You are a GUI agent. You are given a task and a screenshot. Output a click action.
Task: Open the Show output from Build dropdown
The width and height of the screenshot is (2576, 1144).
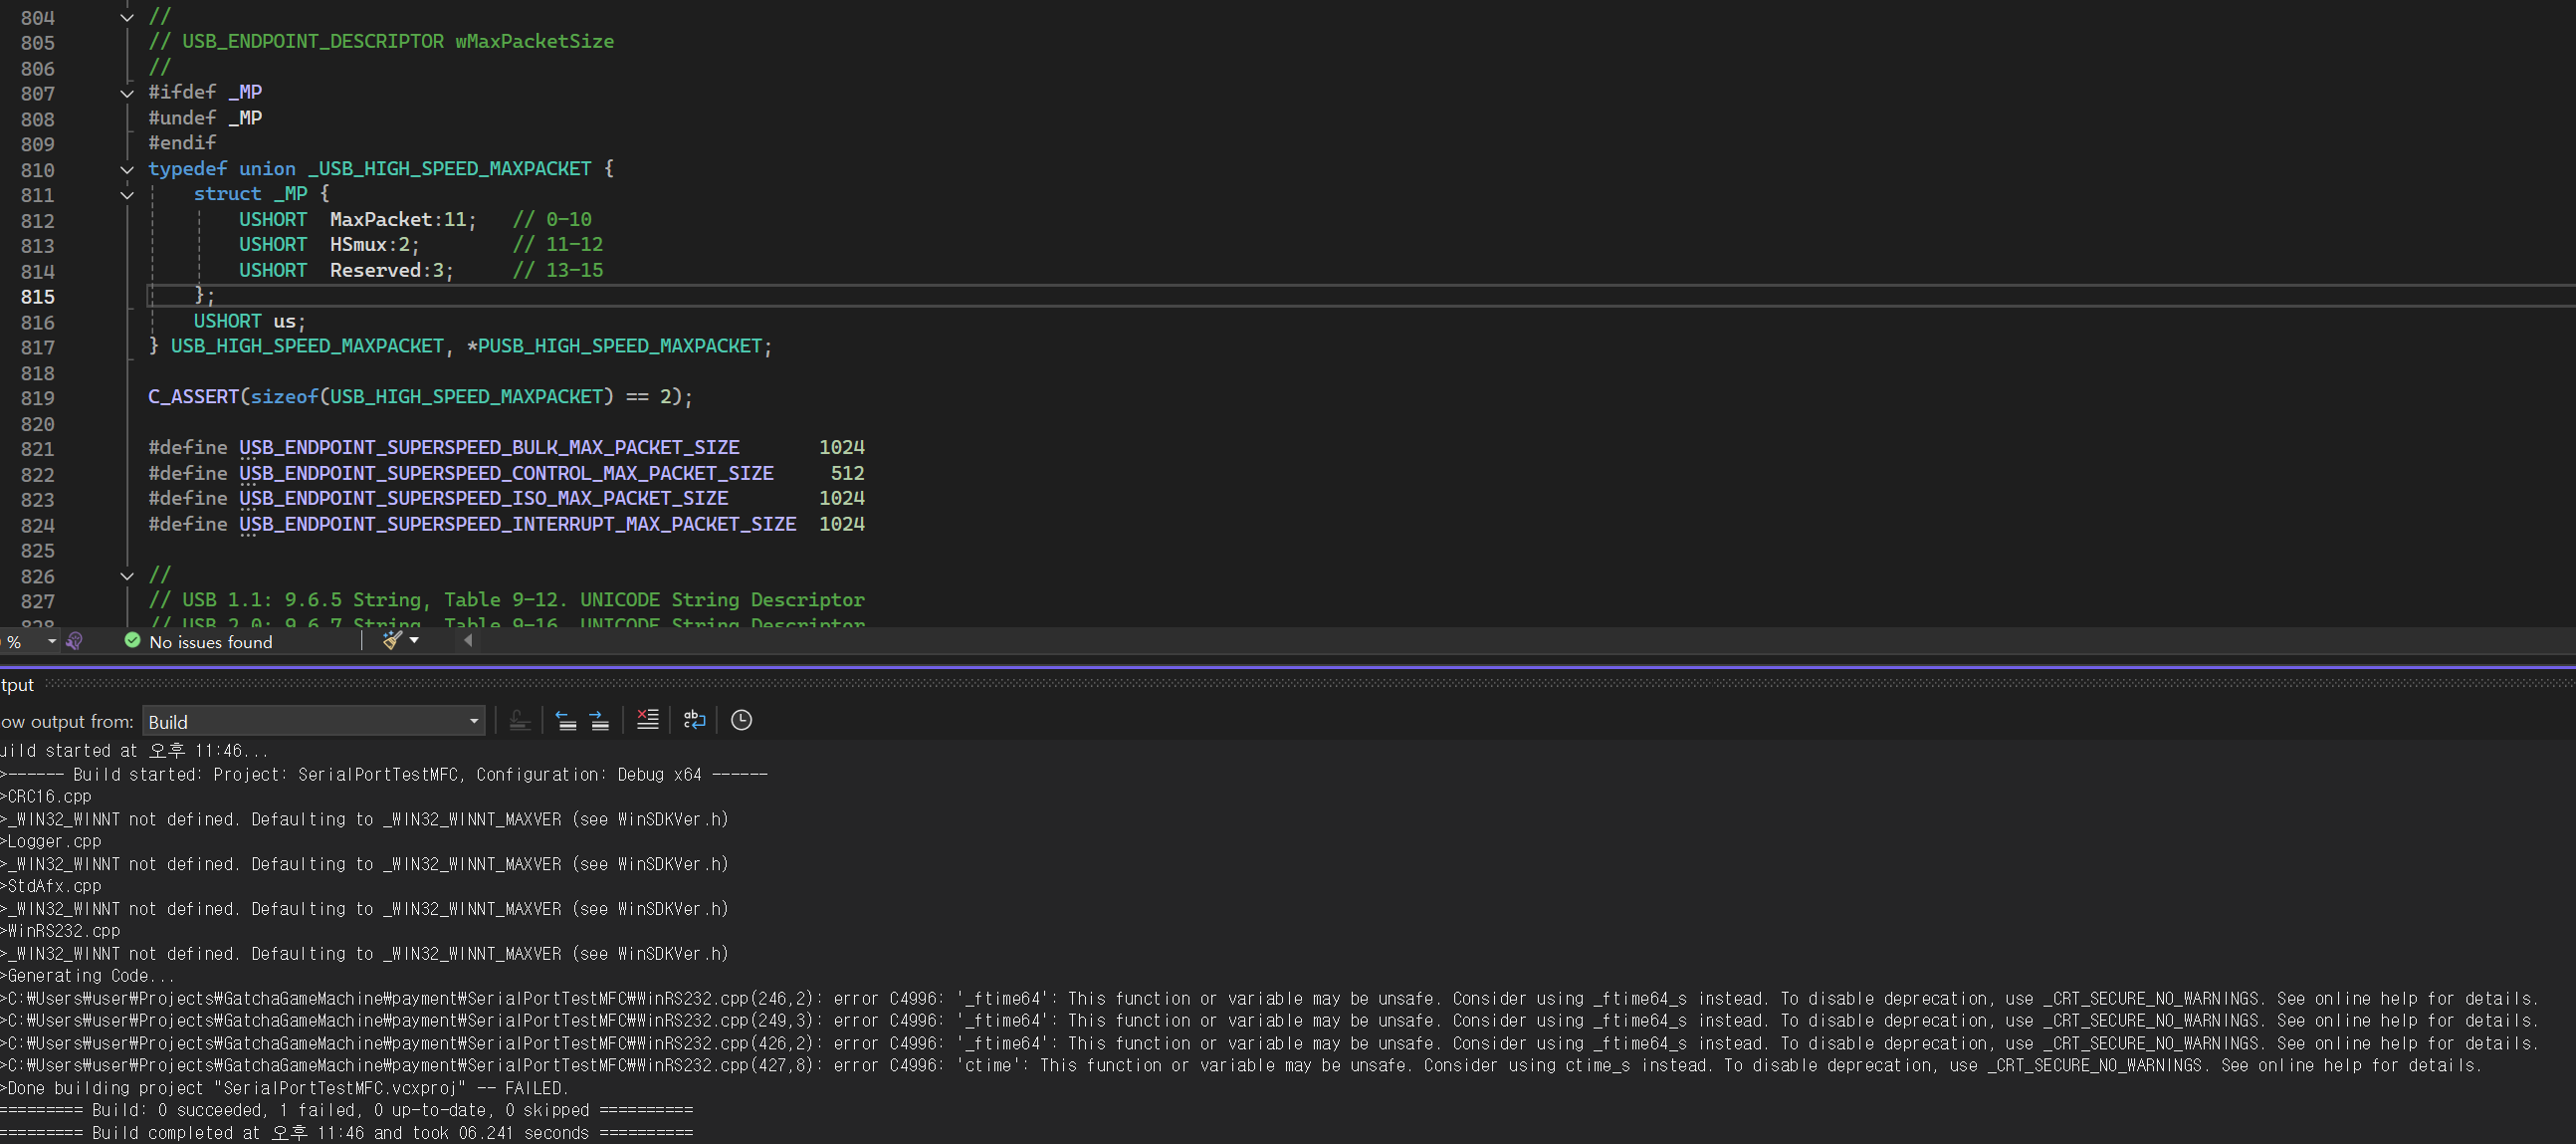474,722
